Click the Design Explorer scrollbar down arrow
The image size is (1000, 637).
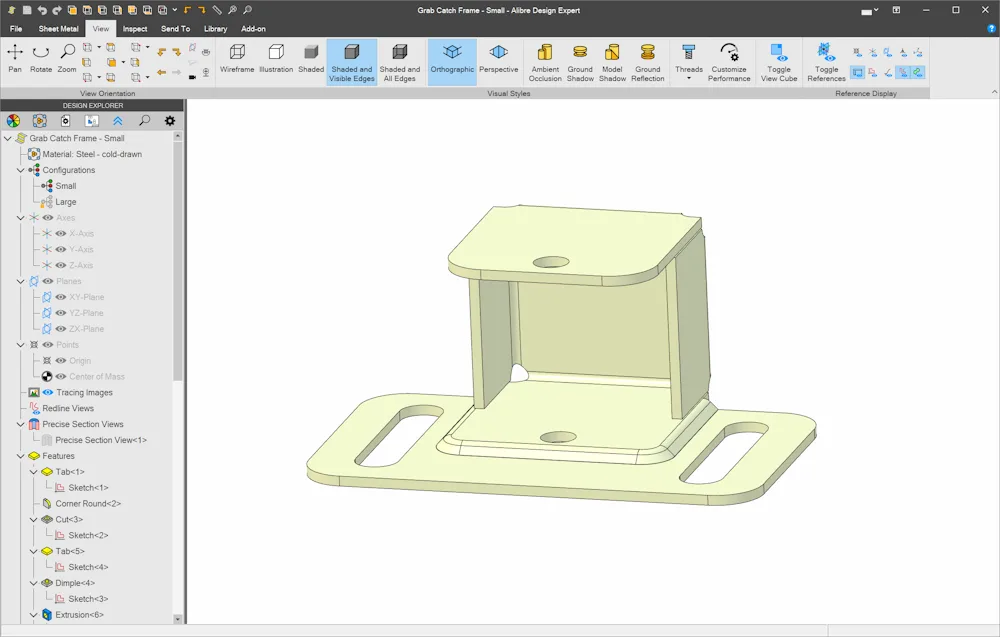pyautogui.click(x=177, y=619)
